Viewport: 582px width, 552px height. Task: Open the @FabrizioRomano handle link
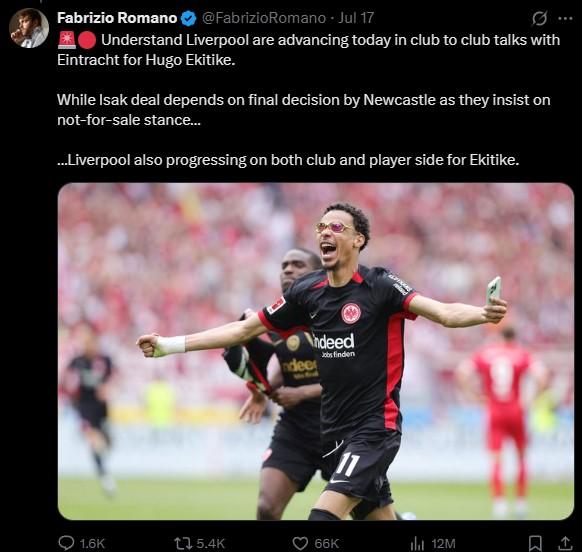(264, 18)
